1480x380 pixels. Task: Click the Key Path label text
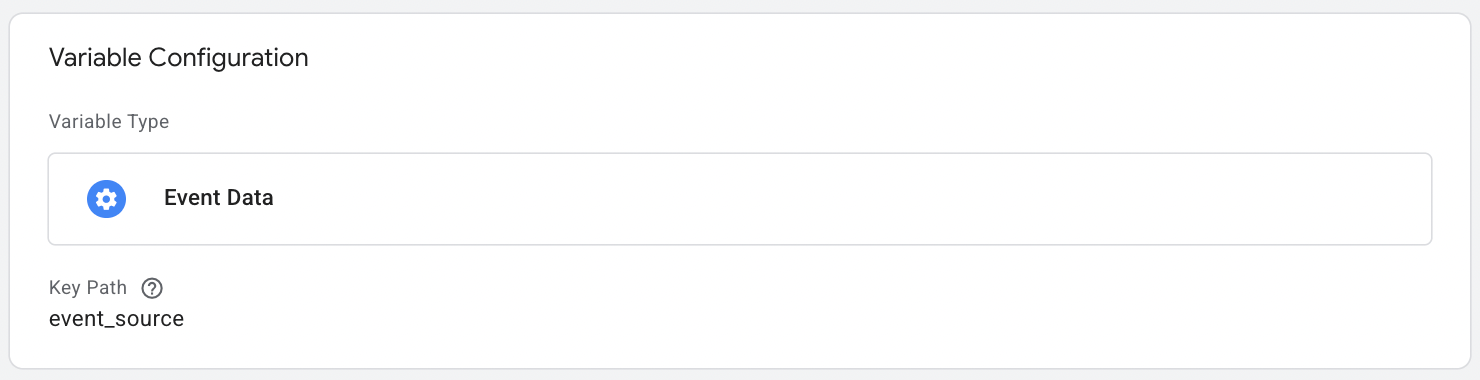point(88,288)
